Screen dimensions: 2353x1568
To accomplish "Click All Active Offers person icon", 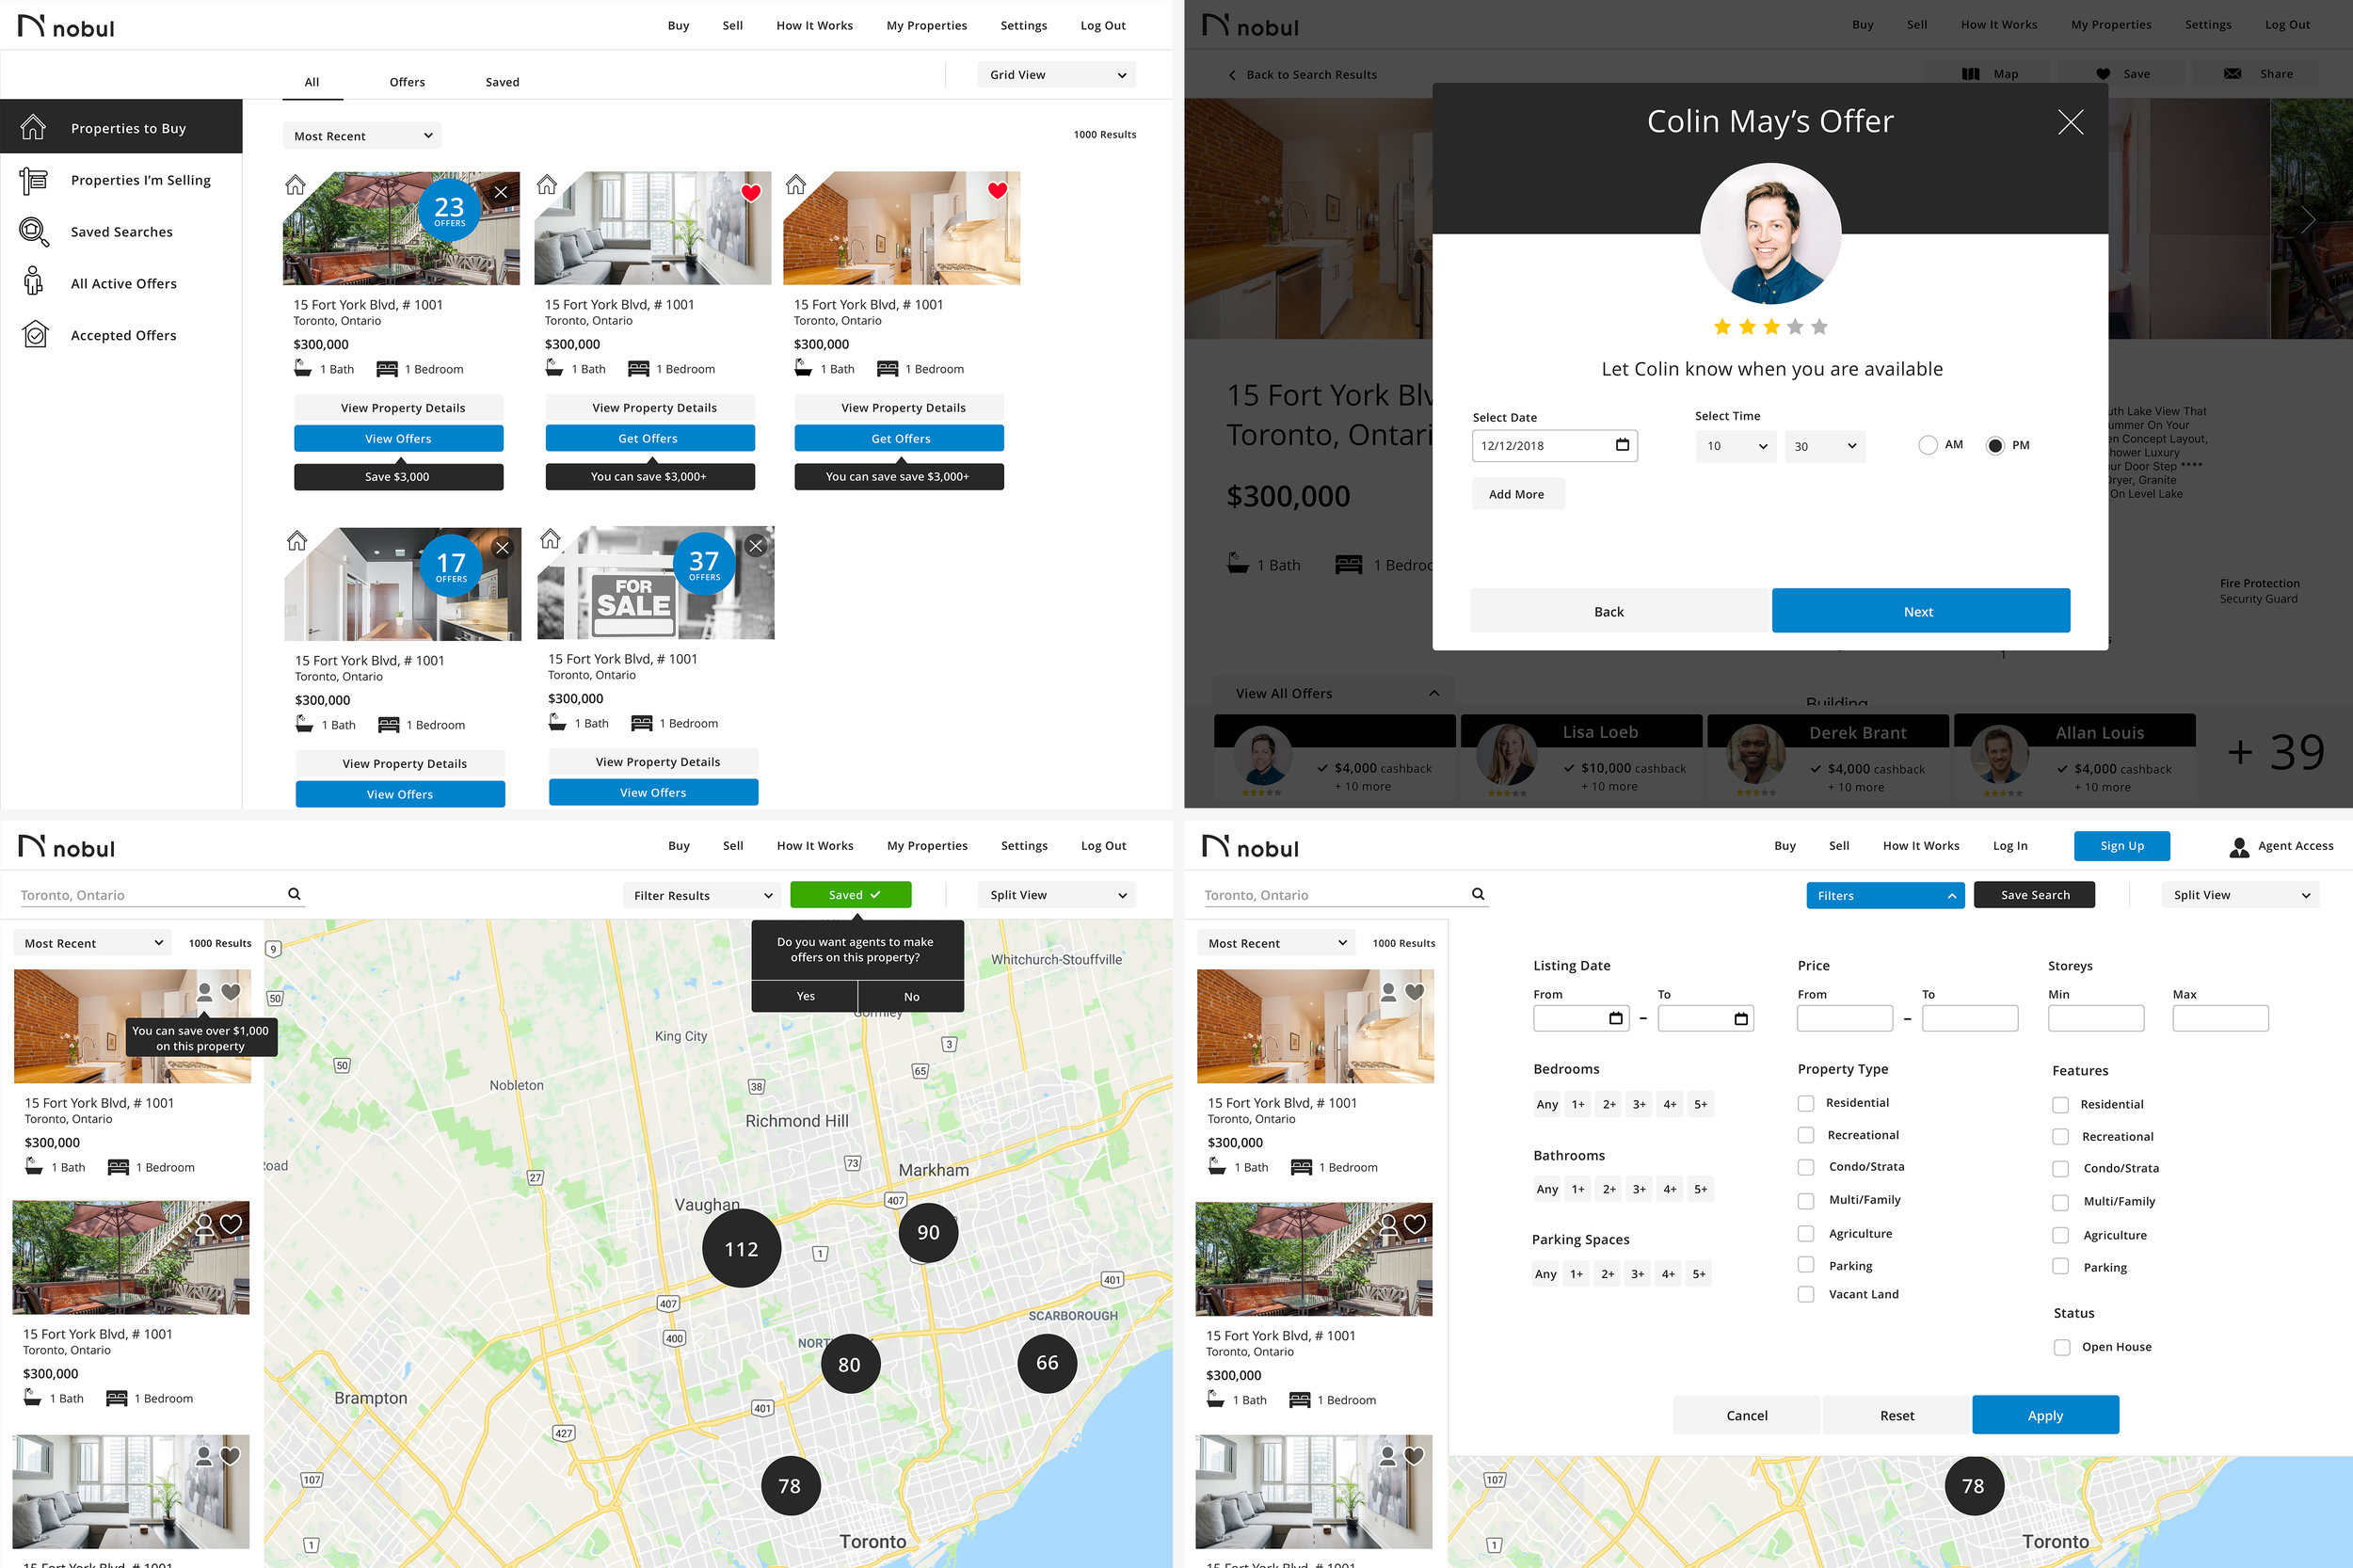I will pyautogui.click(x=33, y=282).
